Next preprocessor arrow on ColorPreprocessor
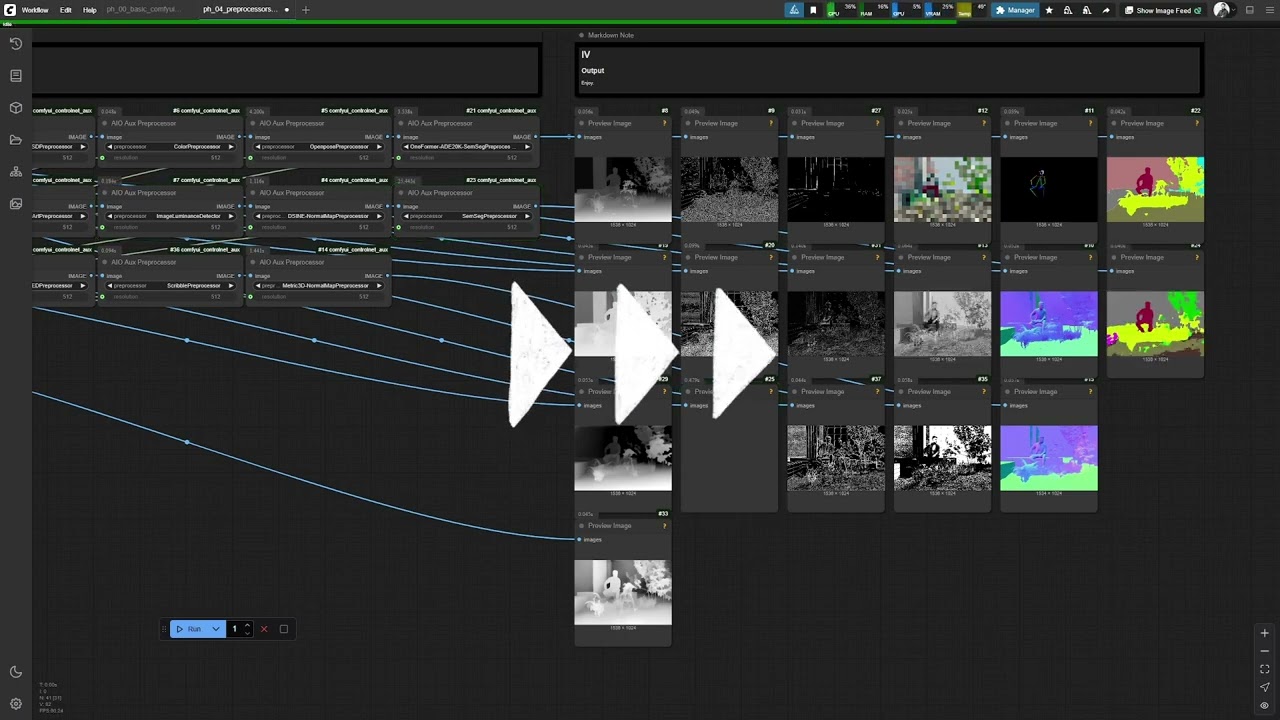Screen dimensions: 1280x720 231,147
